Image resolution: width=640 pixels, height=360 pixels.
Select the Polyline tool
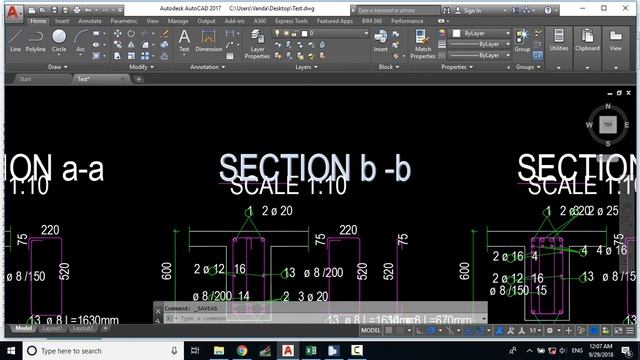coord(36,40)
